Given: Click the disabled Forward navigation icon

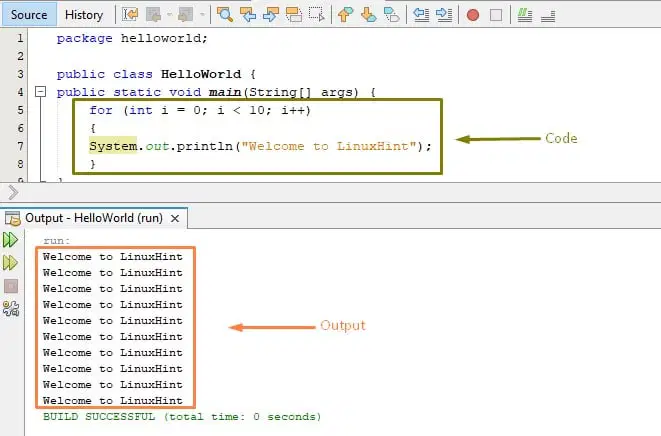Looking at the screenshot, I should (x=185, y=15).
